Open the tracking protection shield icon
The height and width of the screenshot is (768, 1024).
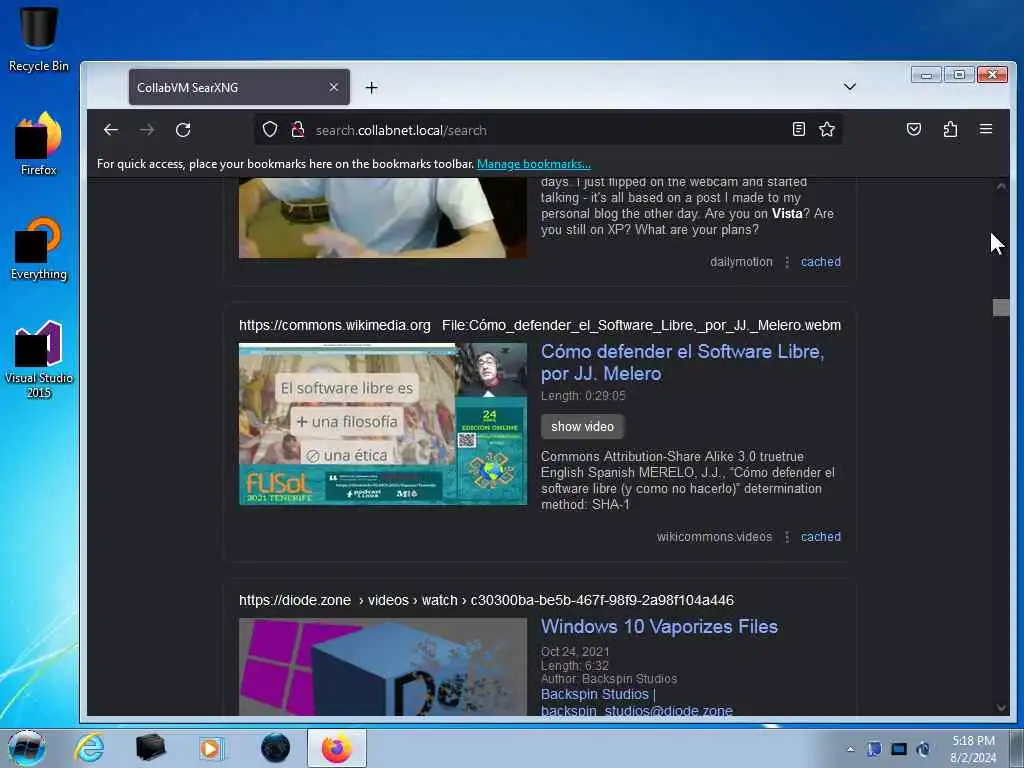[x=270, y=129]
